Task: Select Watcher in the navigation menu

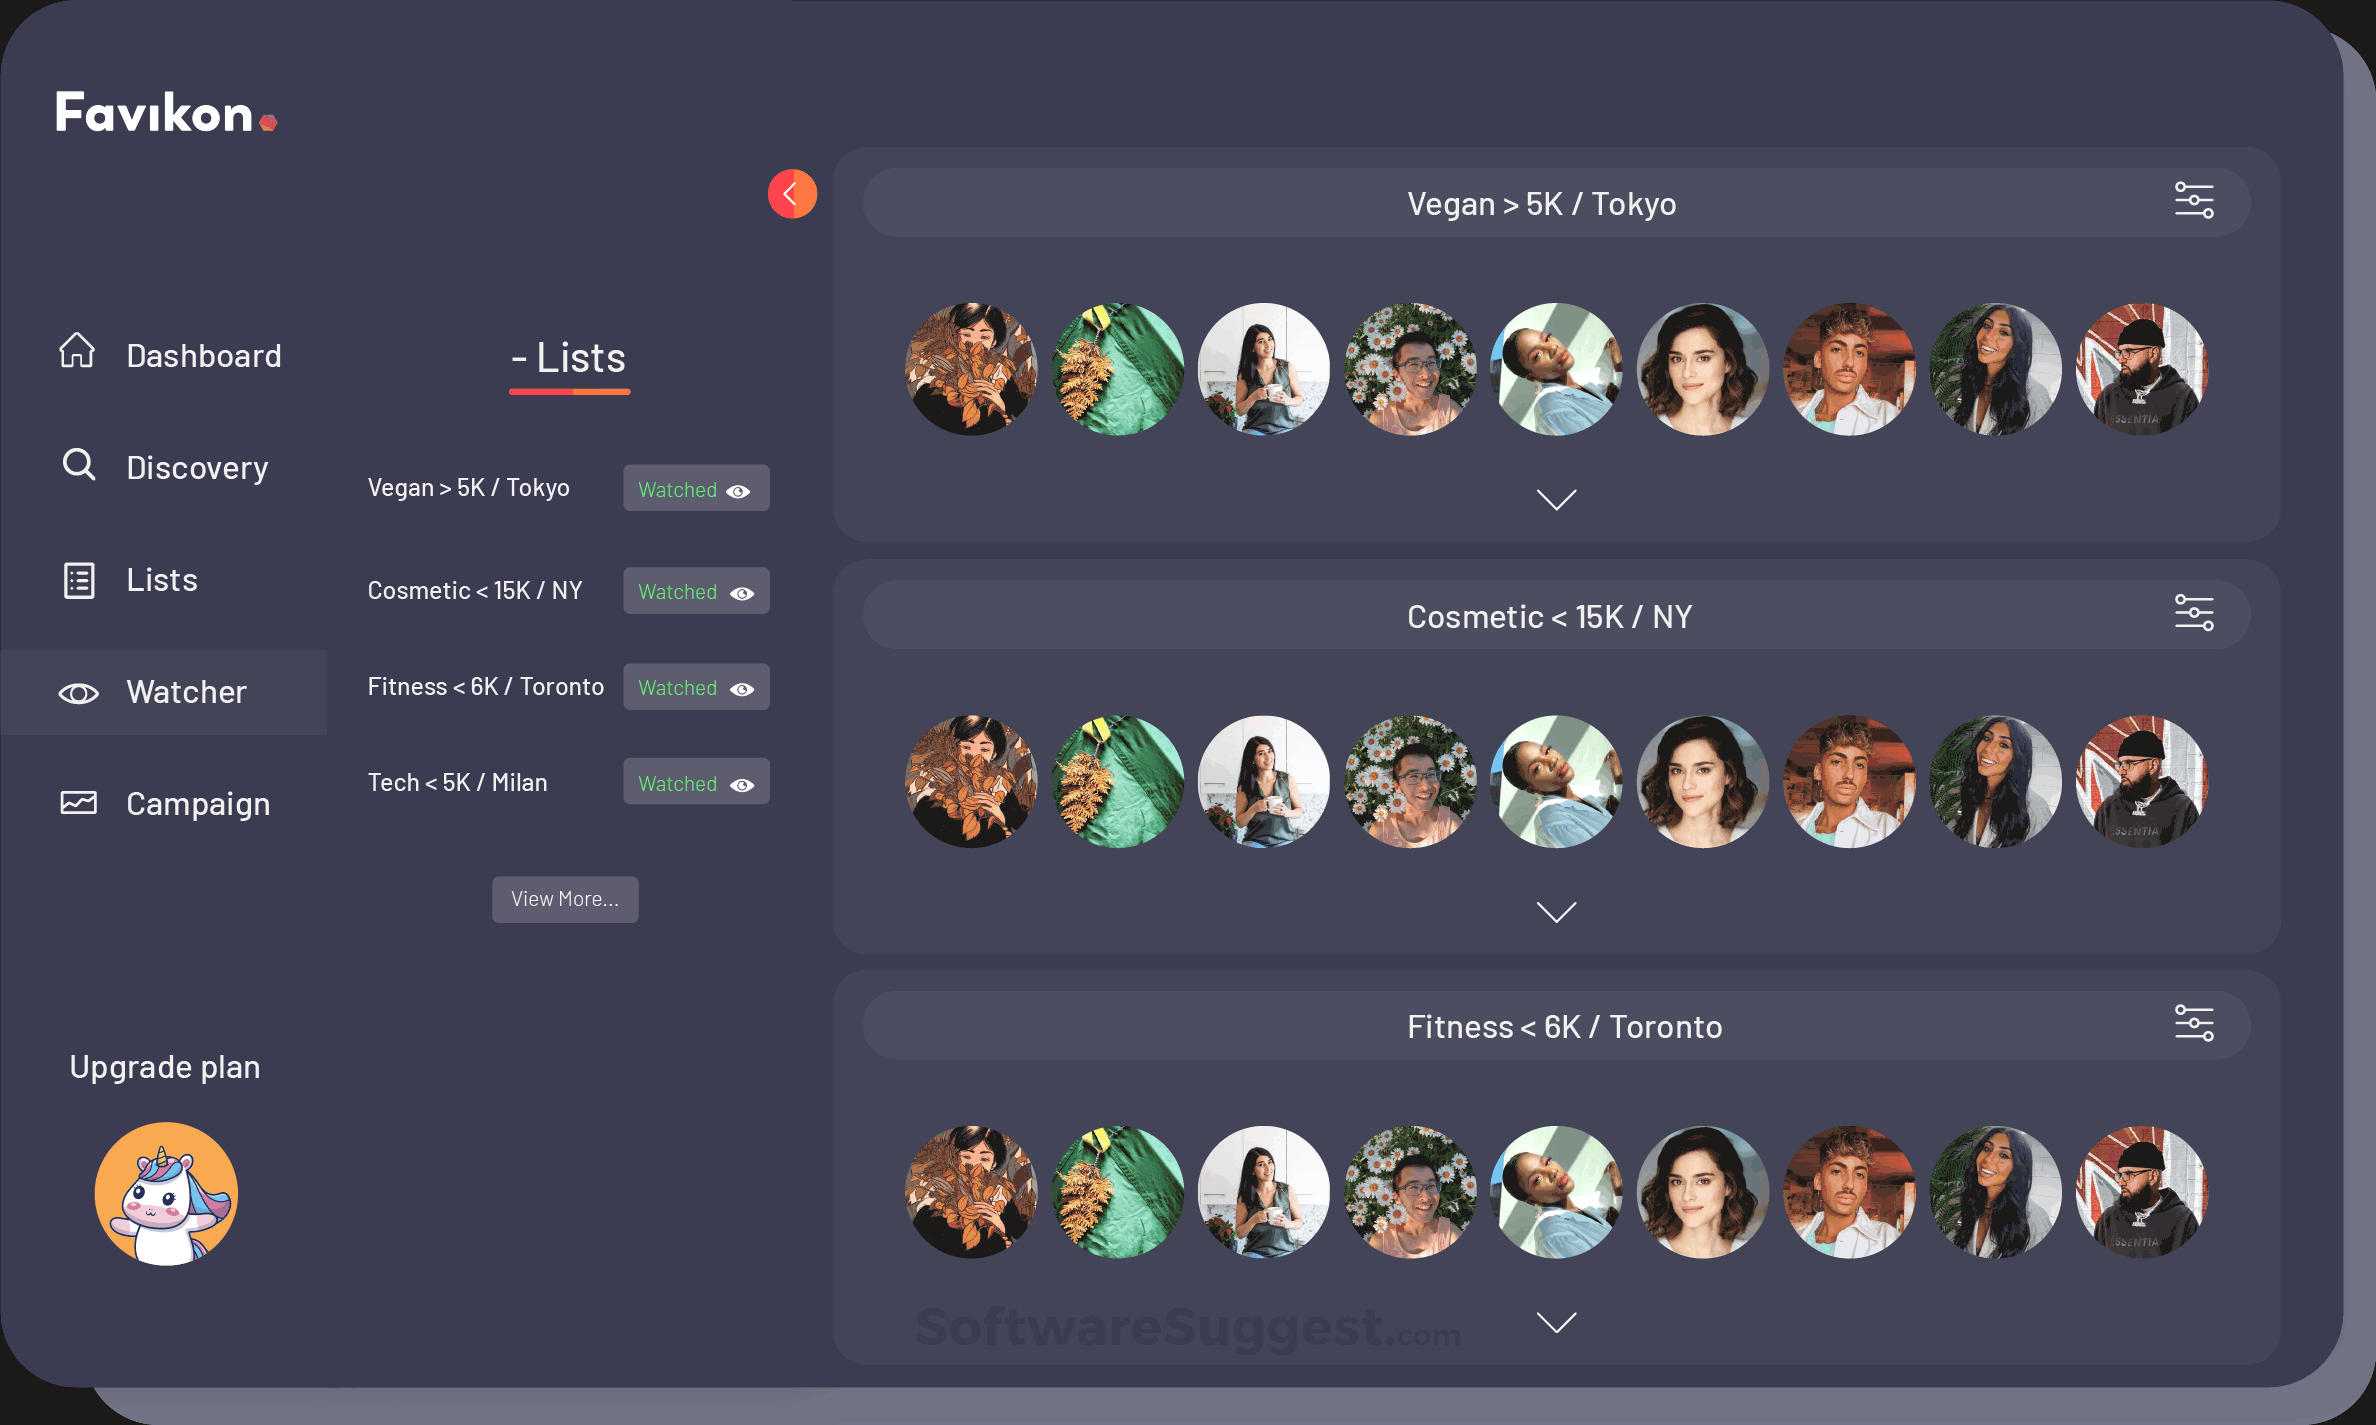Action: (186, 691)
